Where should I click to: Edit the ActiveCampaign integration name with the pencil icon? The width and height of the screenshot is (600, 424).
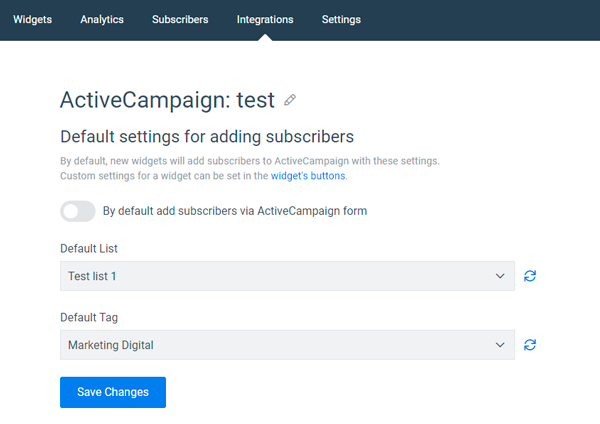point(290,100)
